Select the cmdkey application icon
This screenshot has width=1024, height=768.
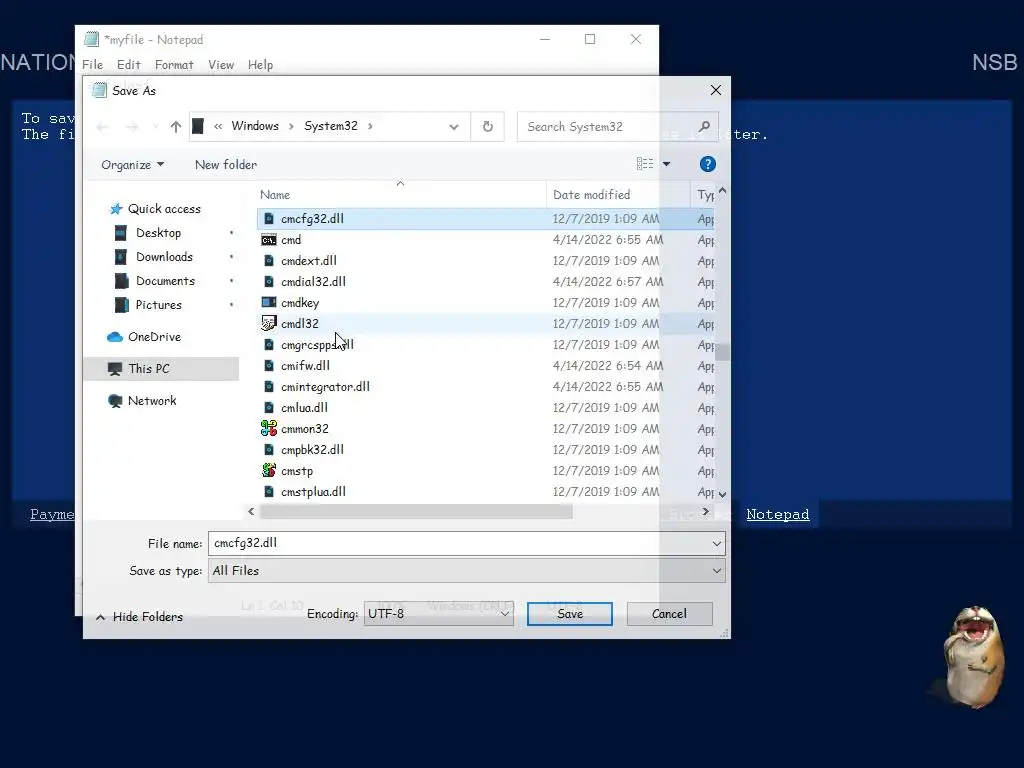tap(268, 302)
